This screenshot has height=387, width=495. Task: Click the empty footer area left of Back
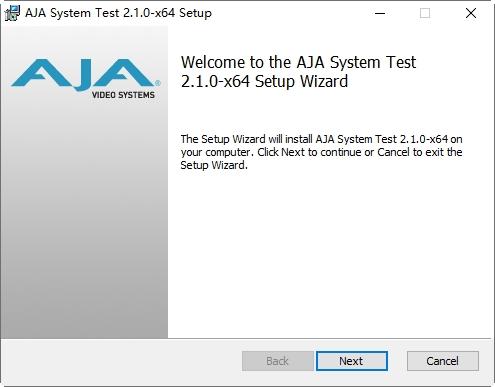pyautogui.click(x=122, y=361)
